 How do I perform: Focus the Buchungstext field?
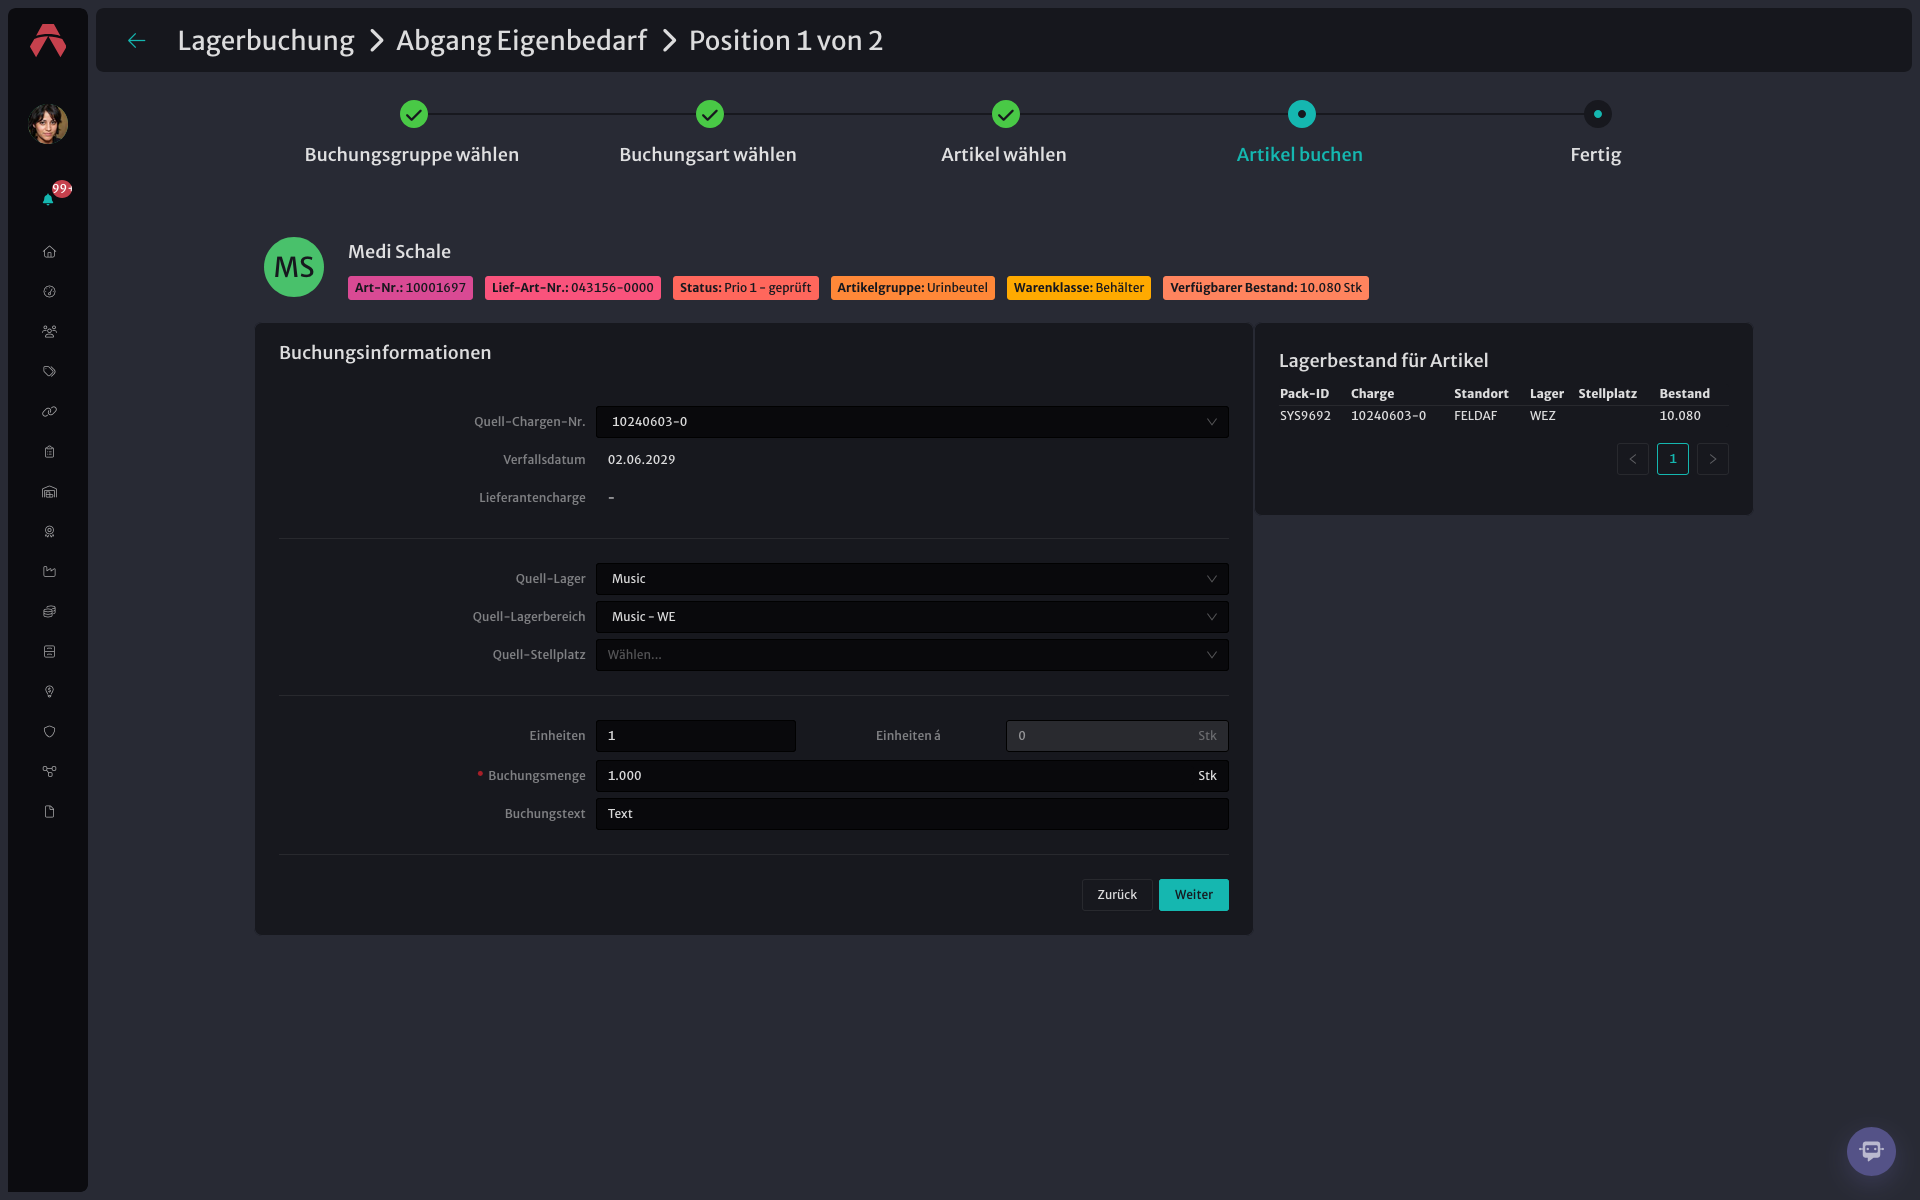tap(912, 814)
